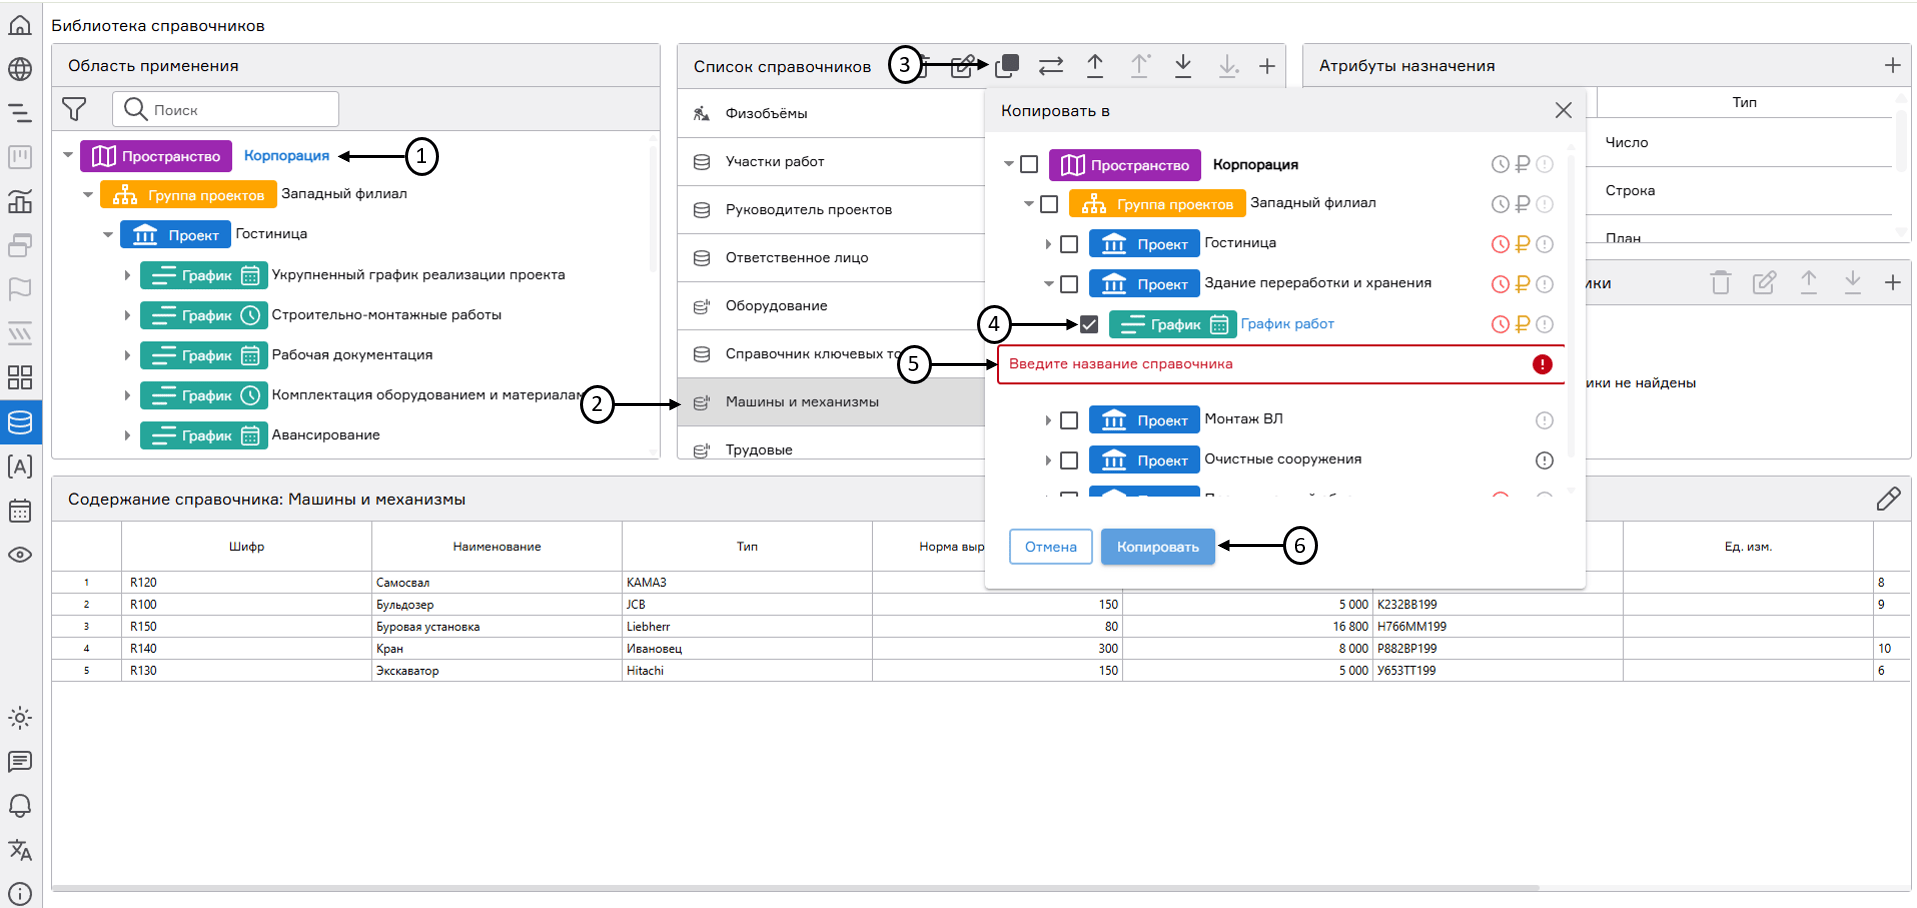Image resolution: width=1917 pixels, height=908 pixels.
Task: Select Машины и механизмы in directory list
Action: [x=802, y=402]
